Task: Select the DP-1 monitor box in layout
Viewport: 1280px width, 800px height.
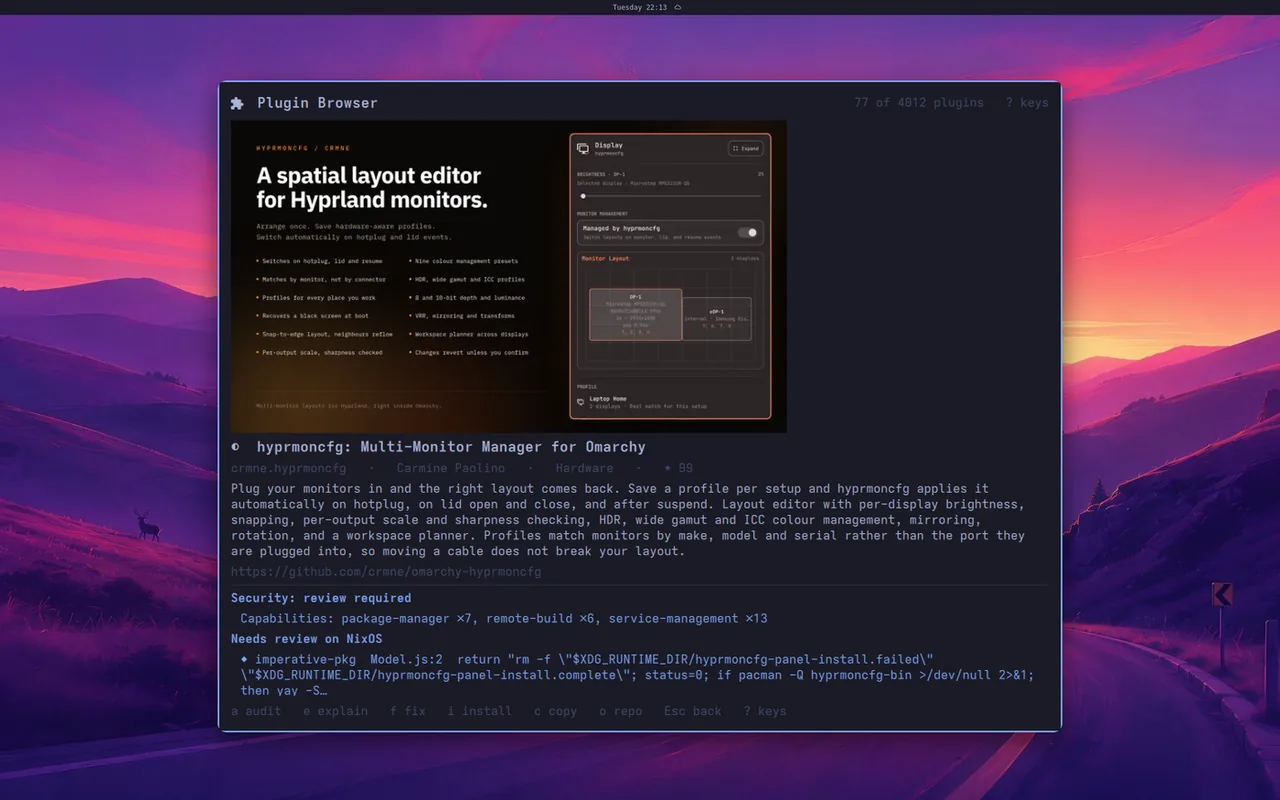Action: click(x=635, y=314)
